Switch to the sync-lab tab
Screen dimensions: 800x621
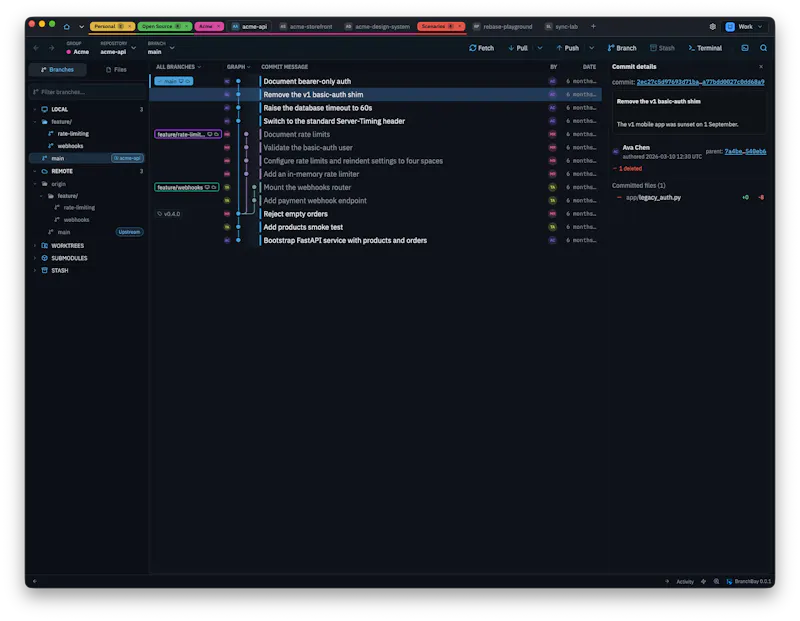coord(561,27)
